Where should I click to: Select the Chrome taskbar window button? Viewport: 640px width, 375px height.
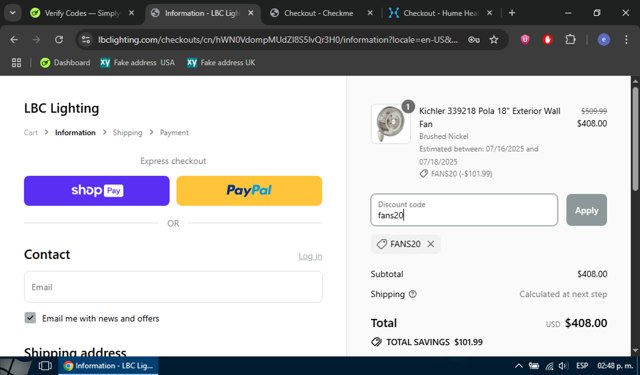point(109,366)
